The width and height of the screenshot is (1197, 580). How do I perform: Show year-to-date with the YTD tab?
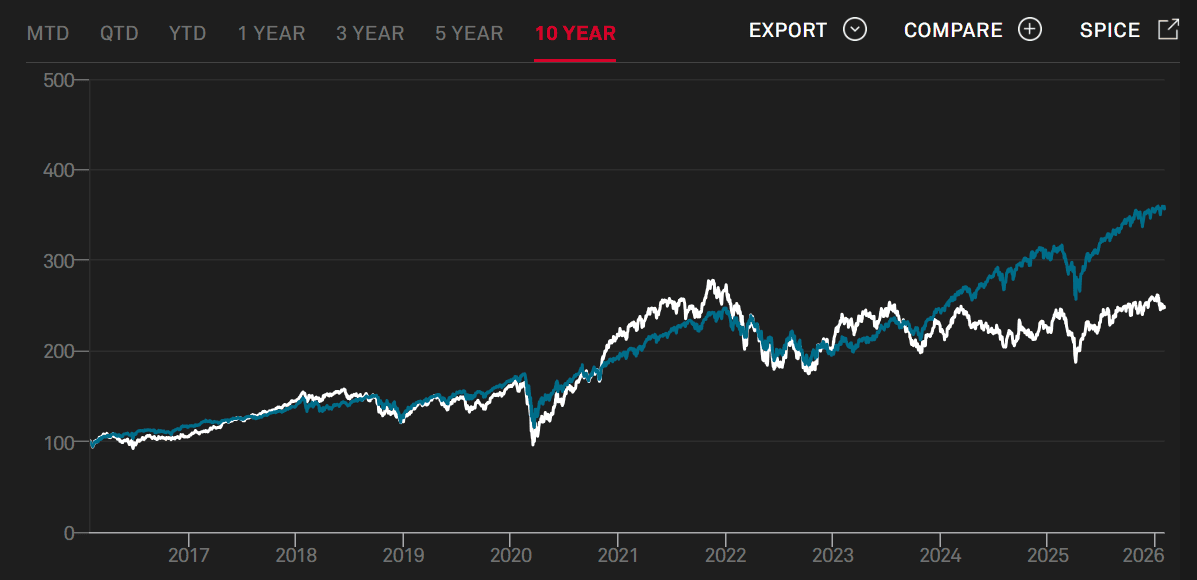(187, 33)
